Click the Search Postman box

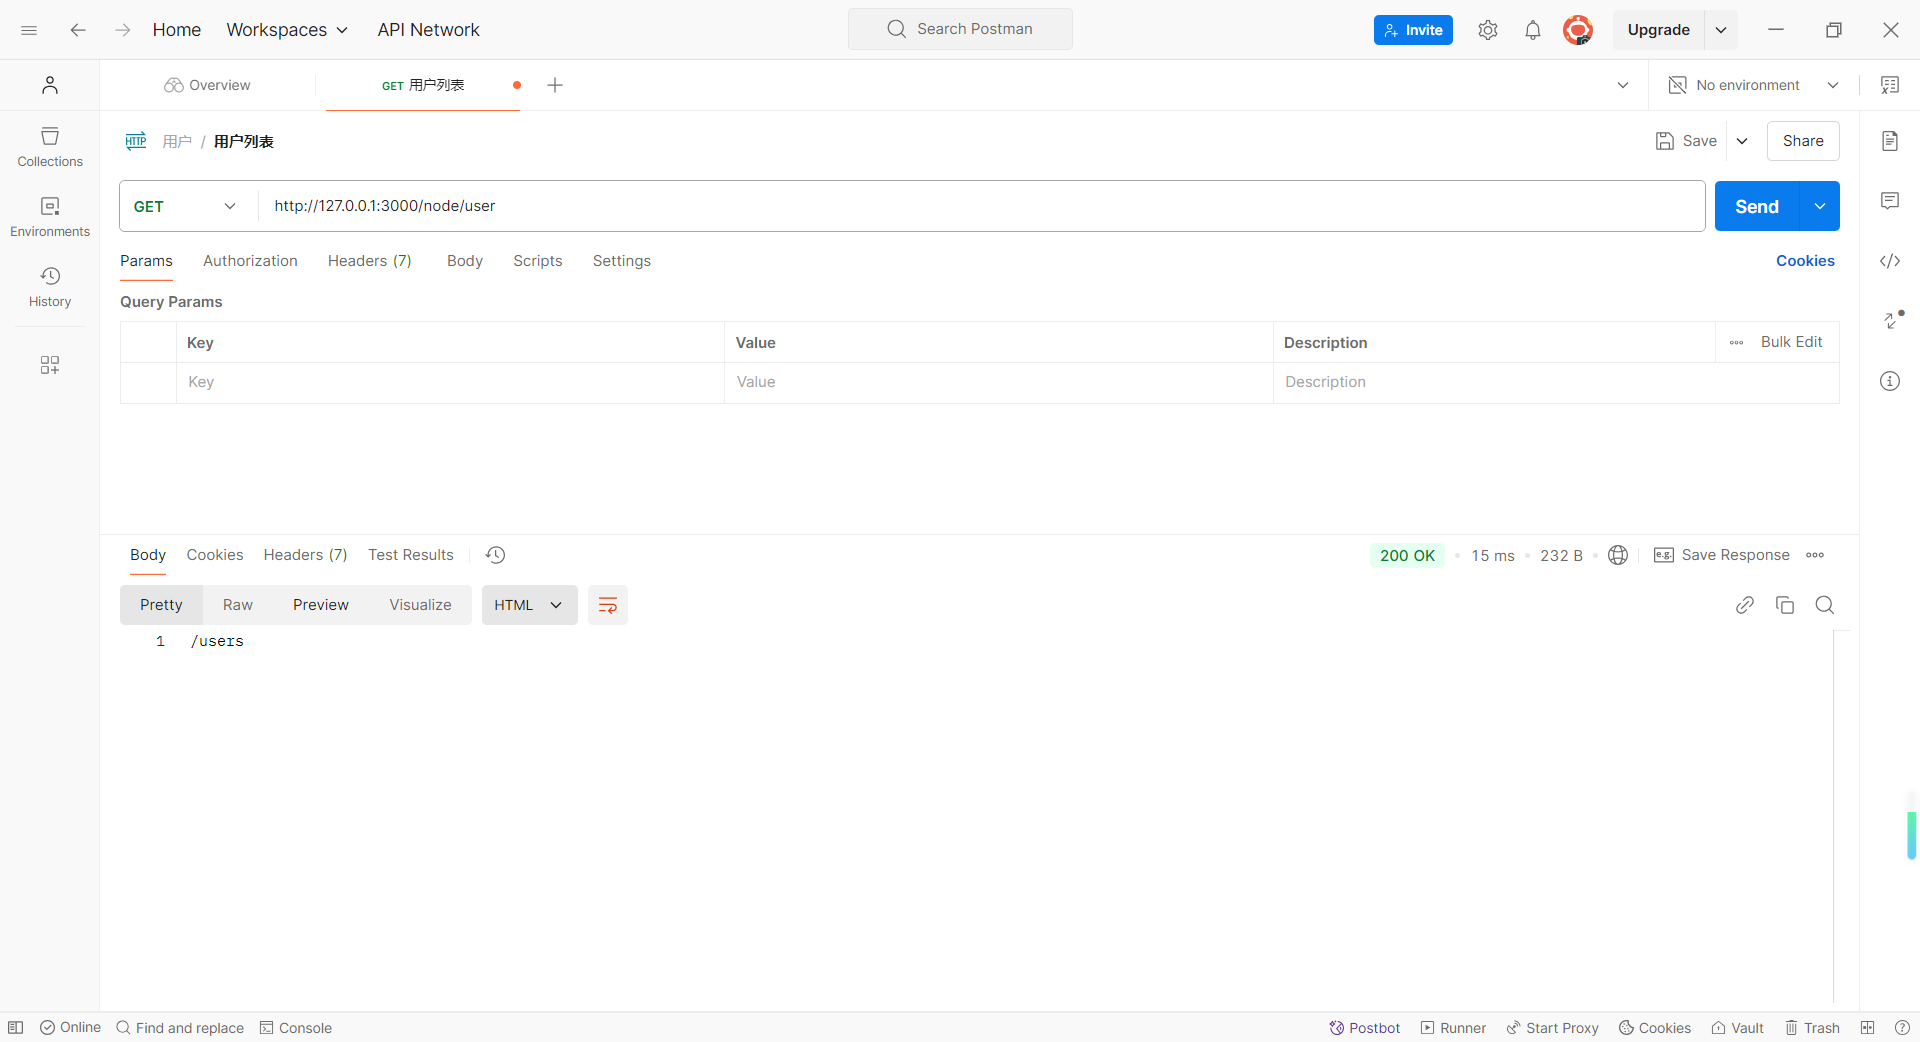click(x=960, y=29)
